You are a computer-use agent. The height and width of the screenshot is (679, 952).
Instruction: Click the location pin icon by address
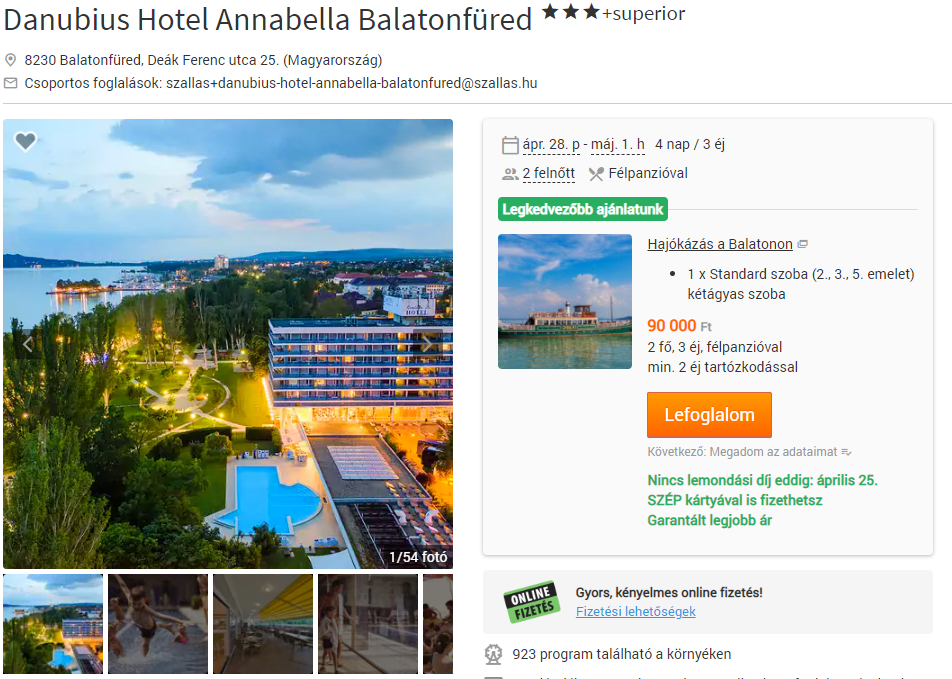coord(10,60)
